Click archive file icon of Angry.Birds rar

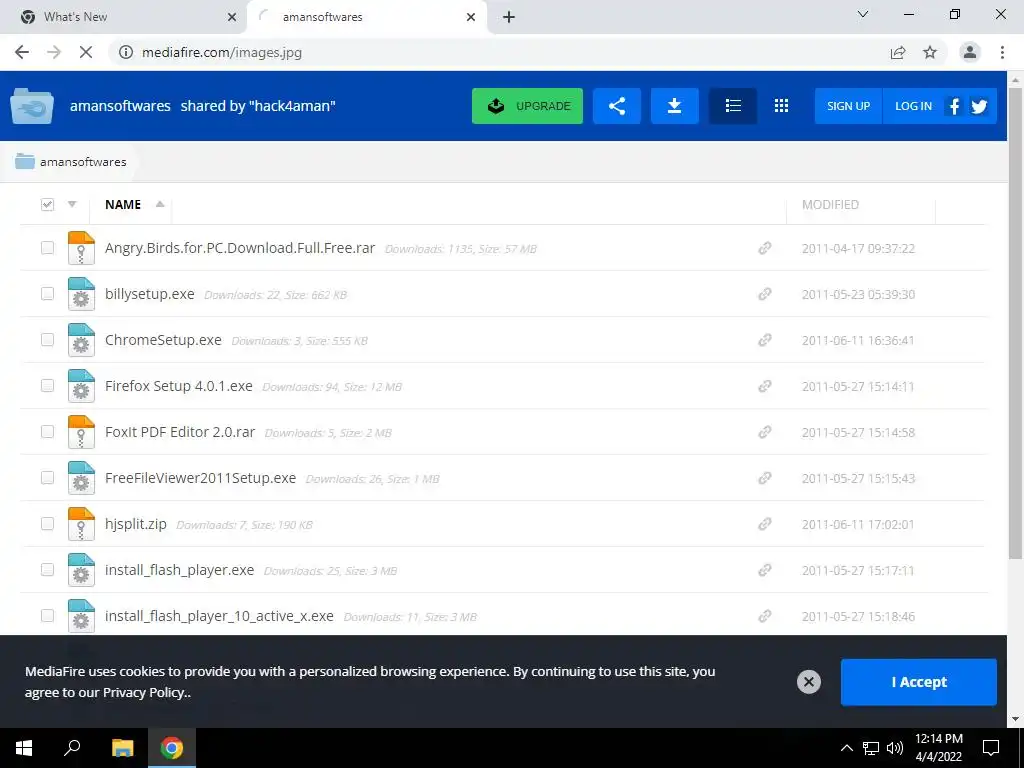[x=81, y=248]
